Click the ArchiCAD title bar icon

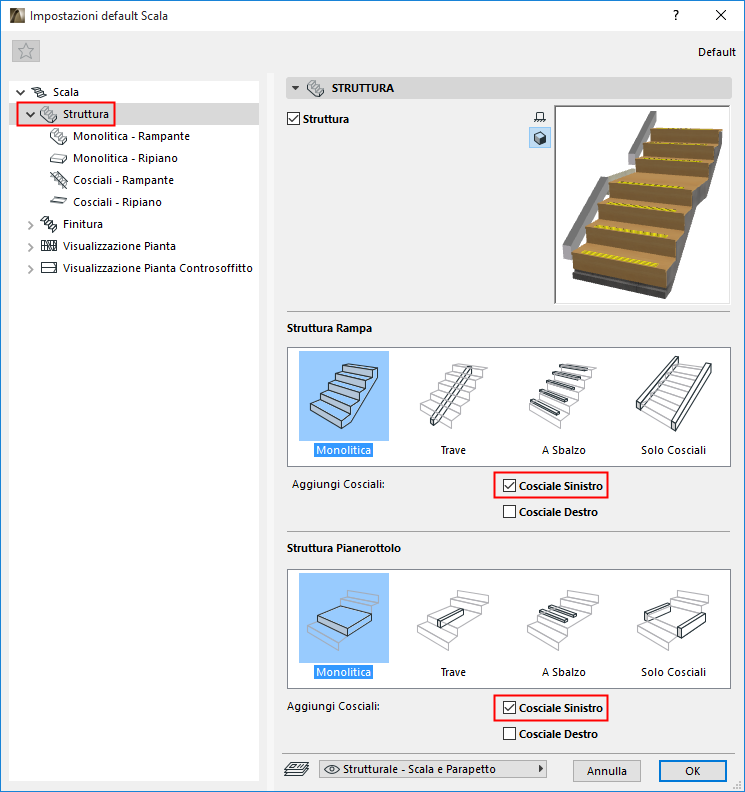(17, 16)
